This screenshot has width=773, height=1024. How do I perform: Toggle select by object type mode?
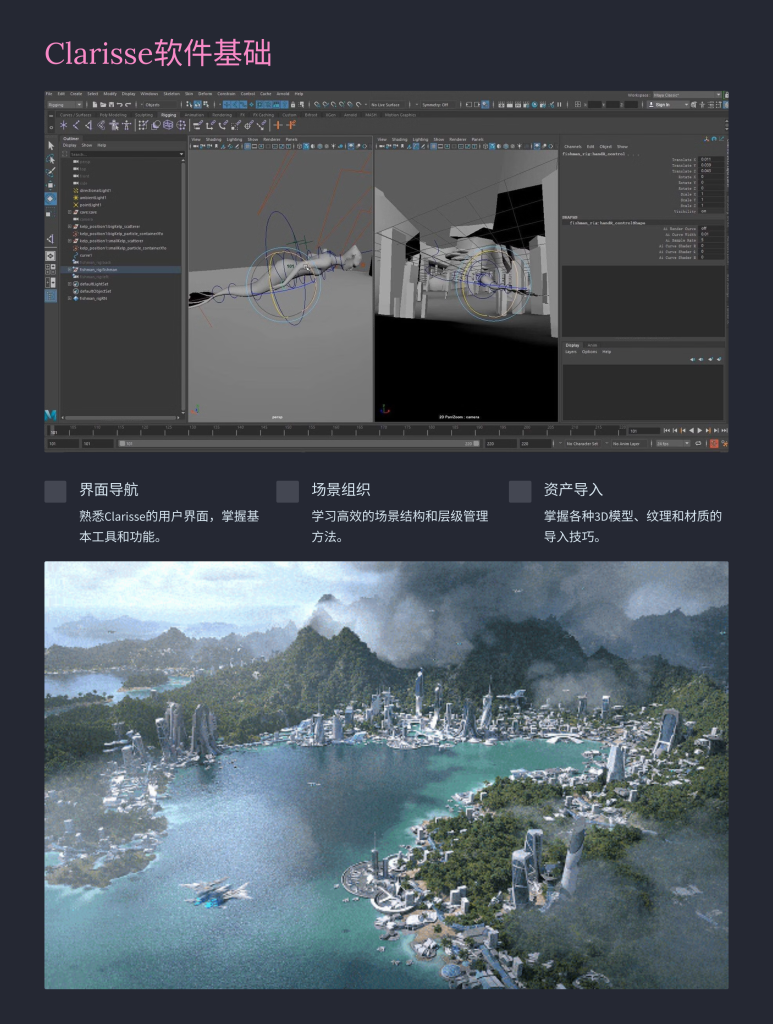[x=198, y=104]
